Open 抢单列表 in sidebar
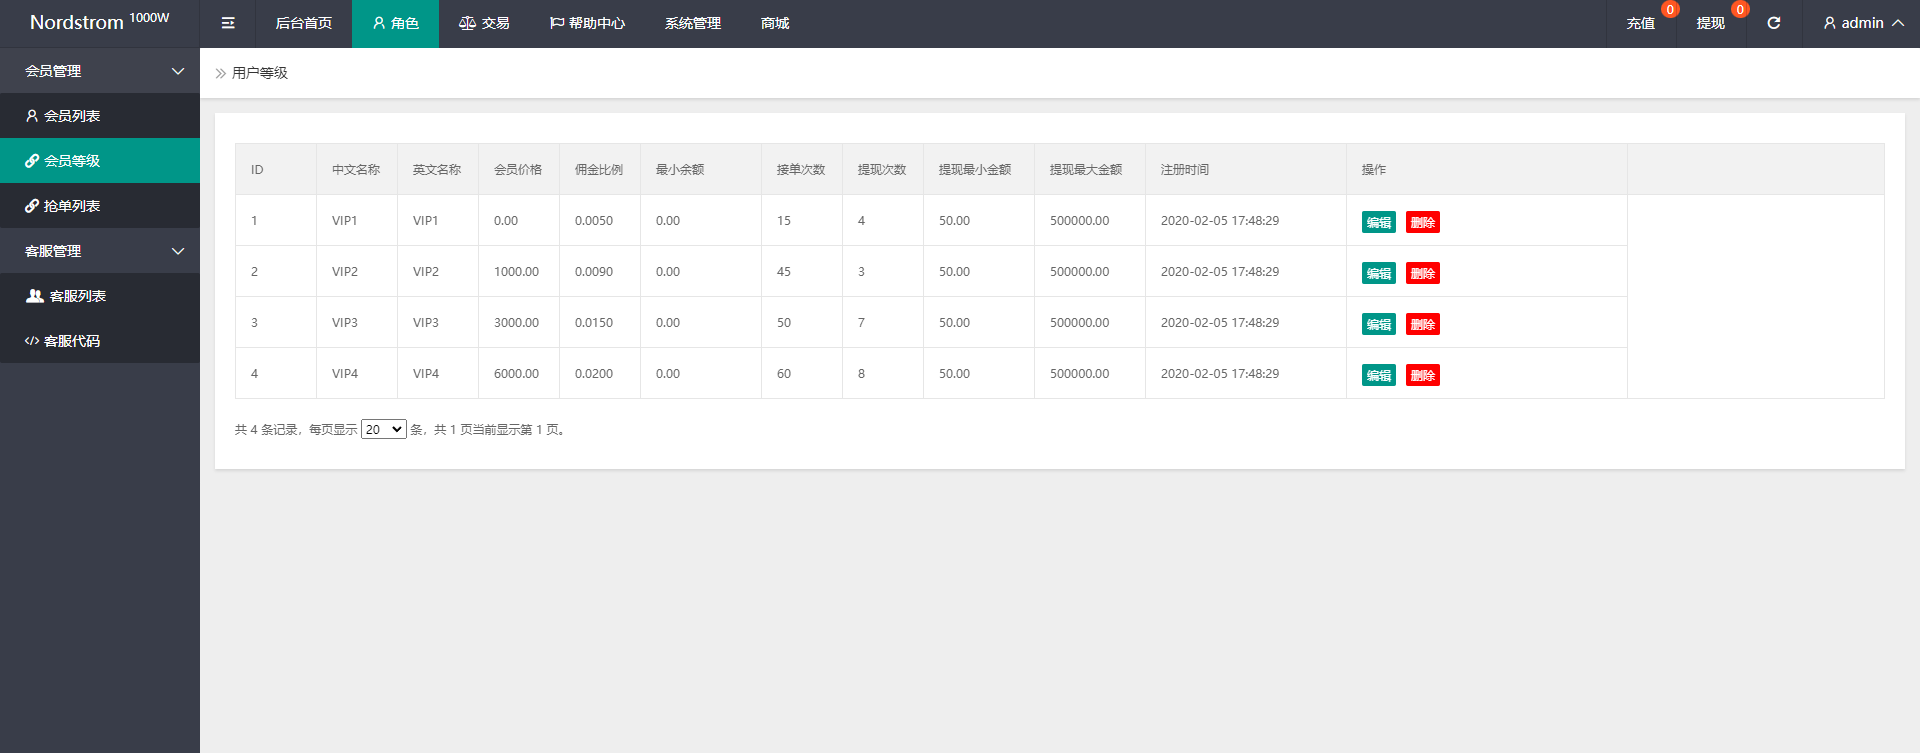The height and width of the screenshot is (753, 1920). coord(100,206)
